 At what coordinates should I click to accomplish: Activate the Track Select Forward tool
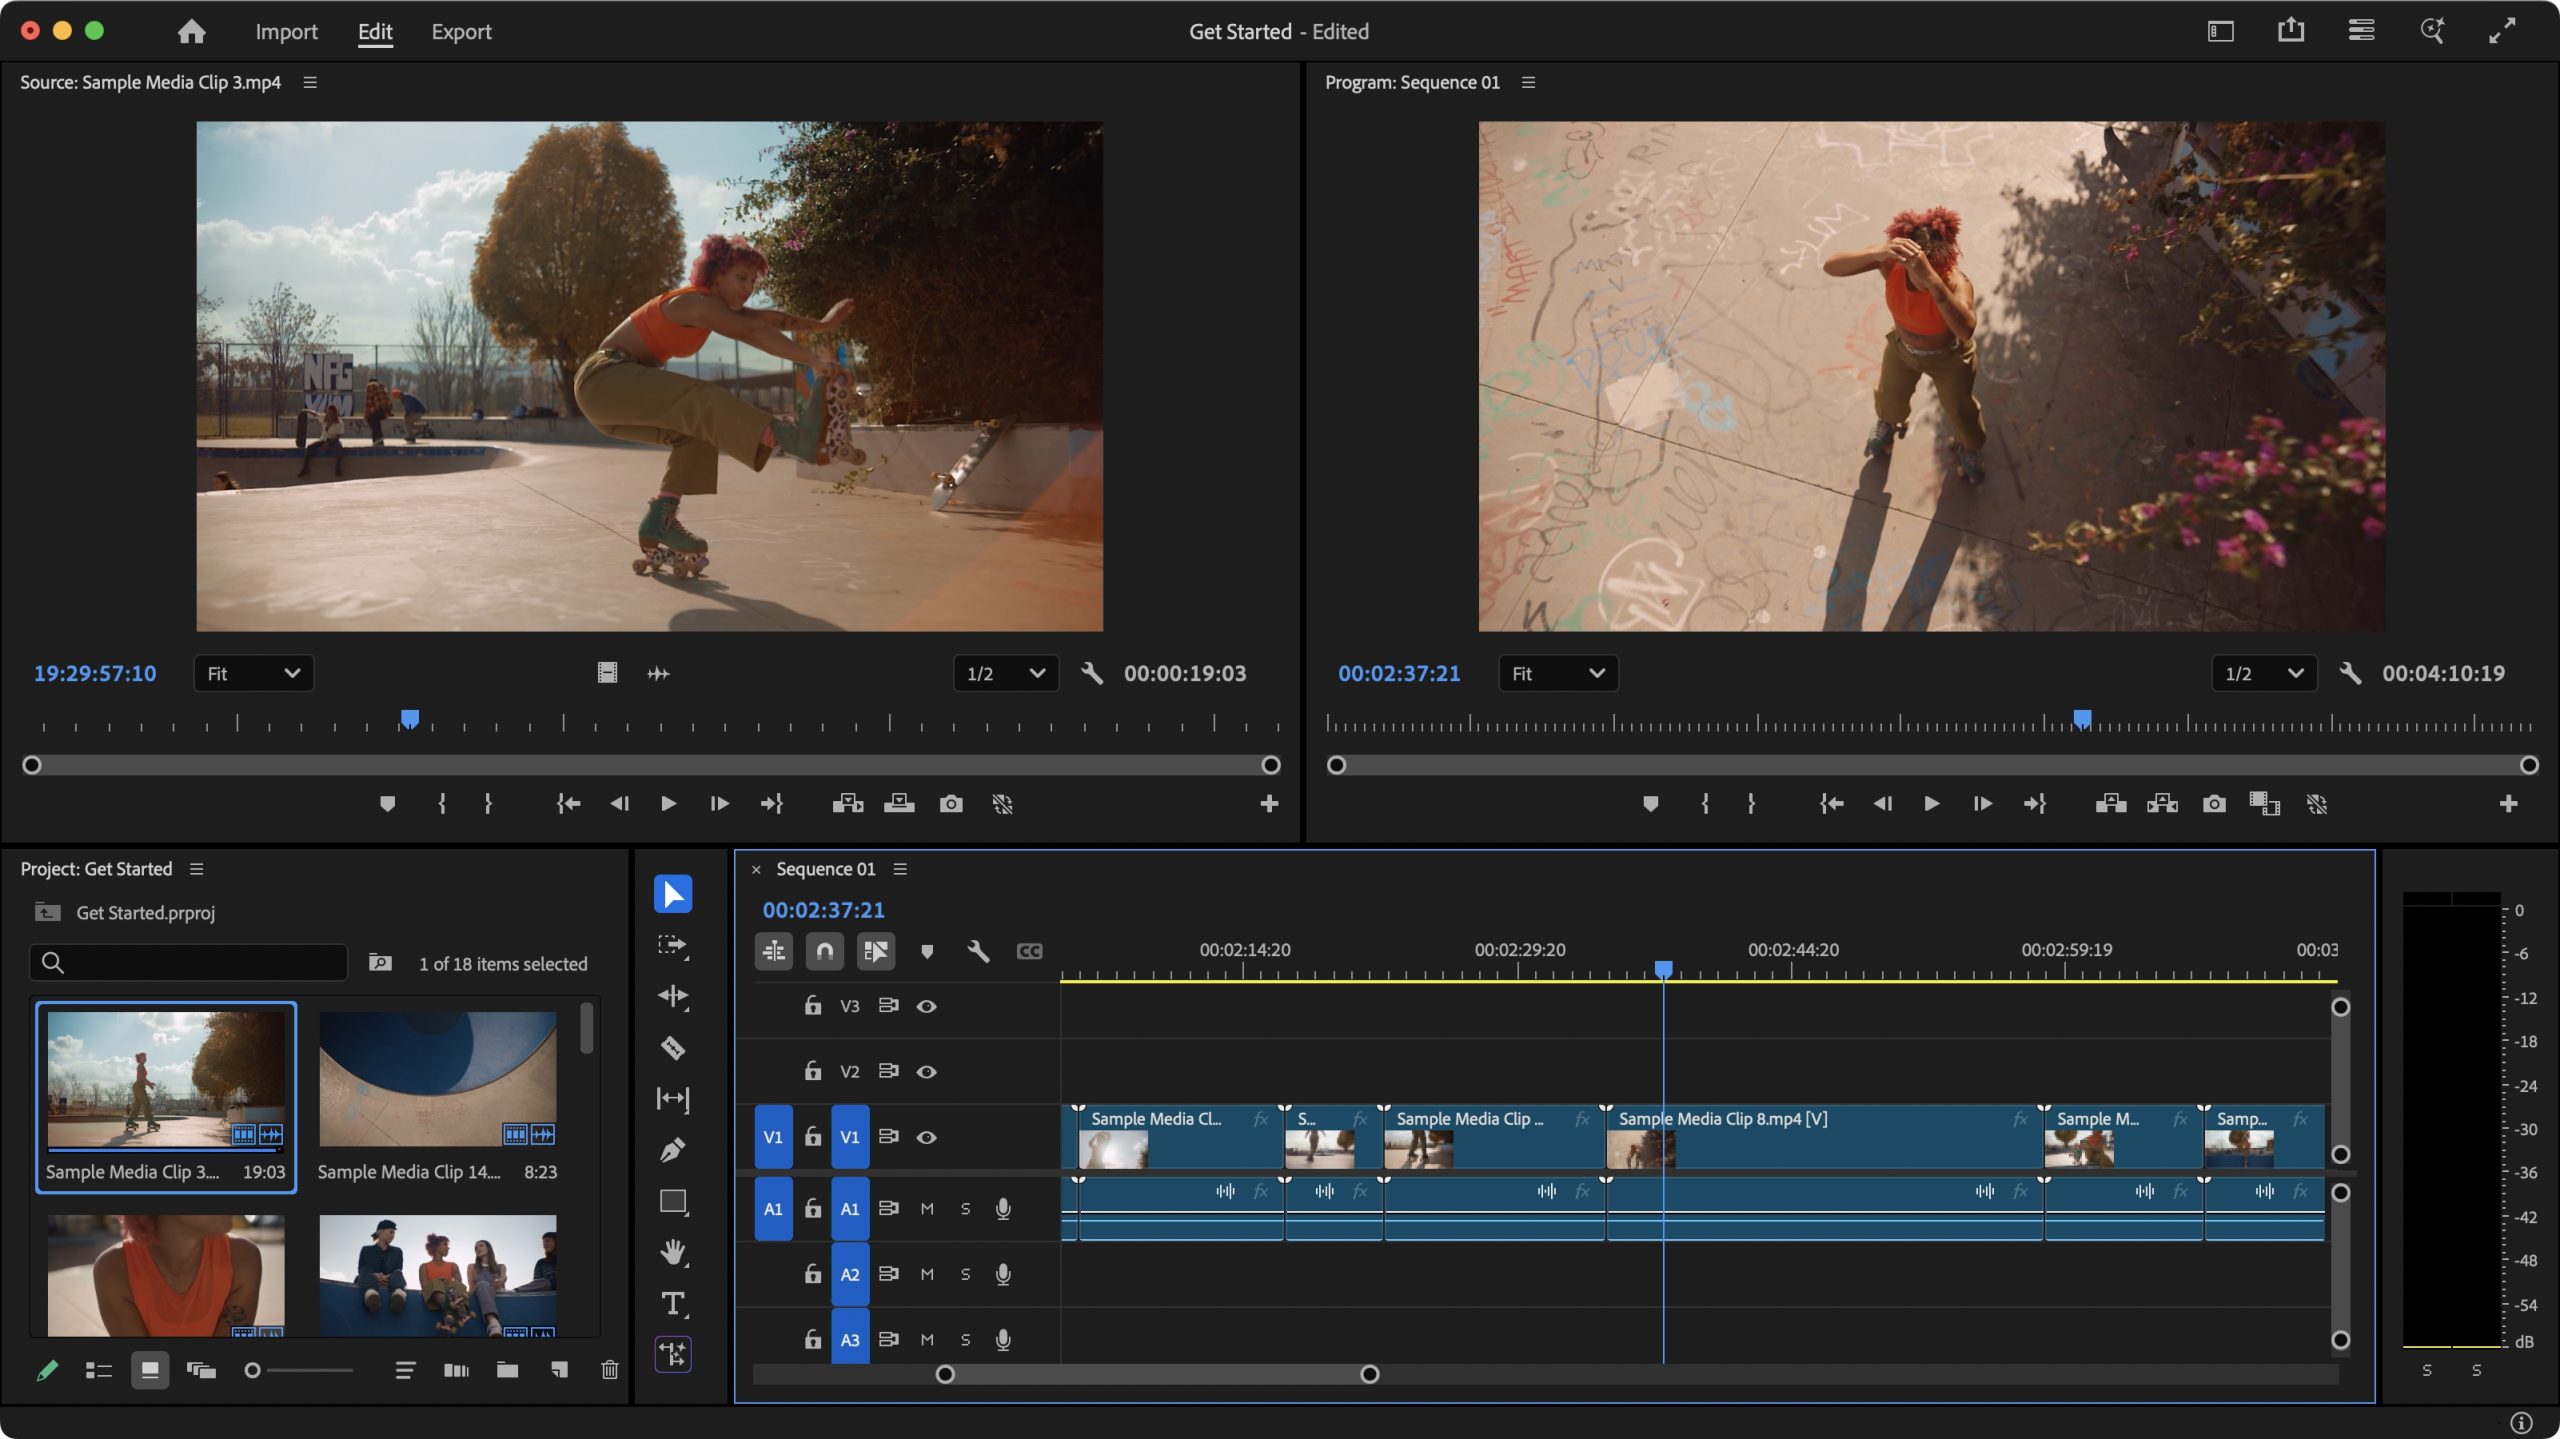[x=673, y=945]
